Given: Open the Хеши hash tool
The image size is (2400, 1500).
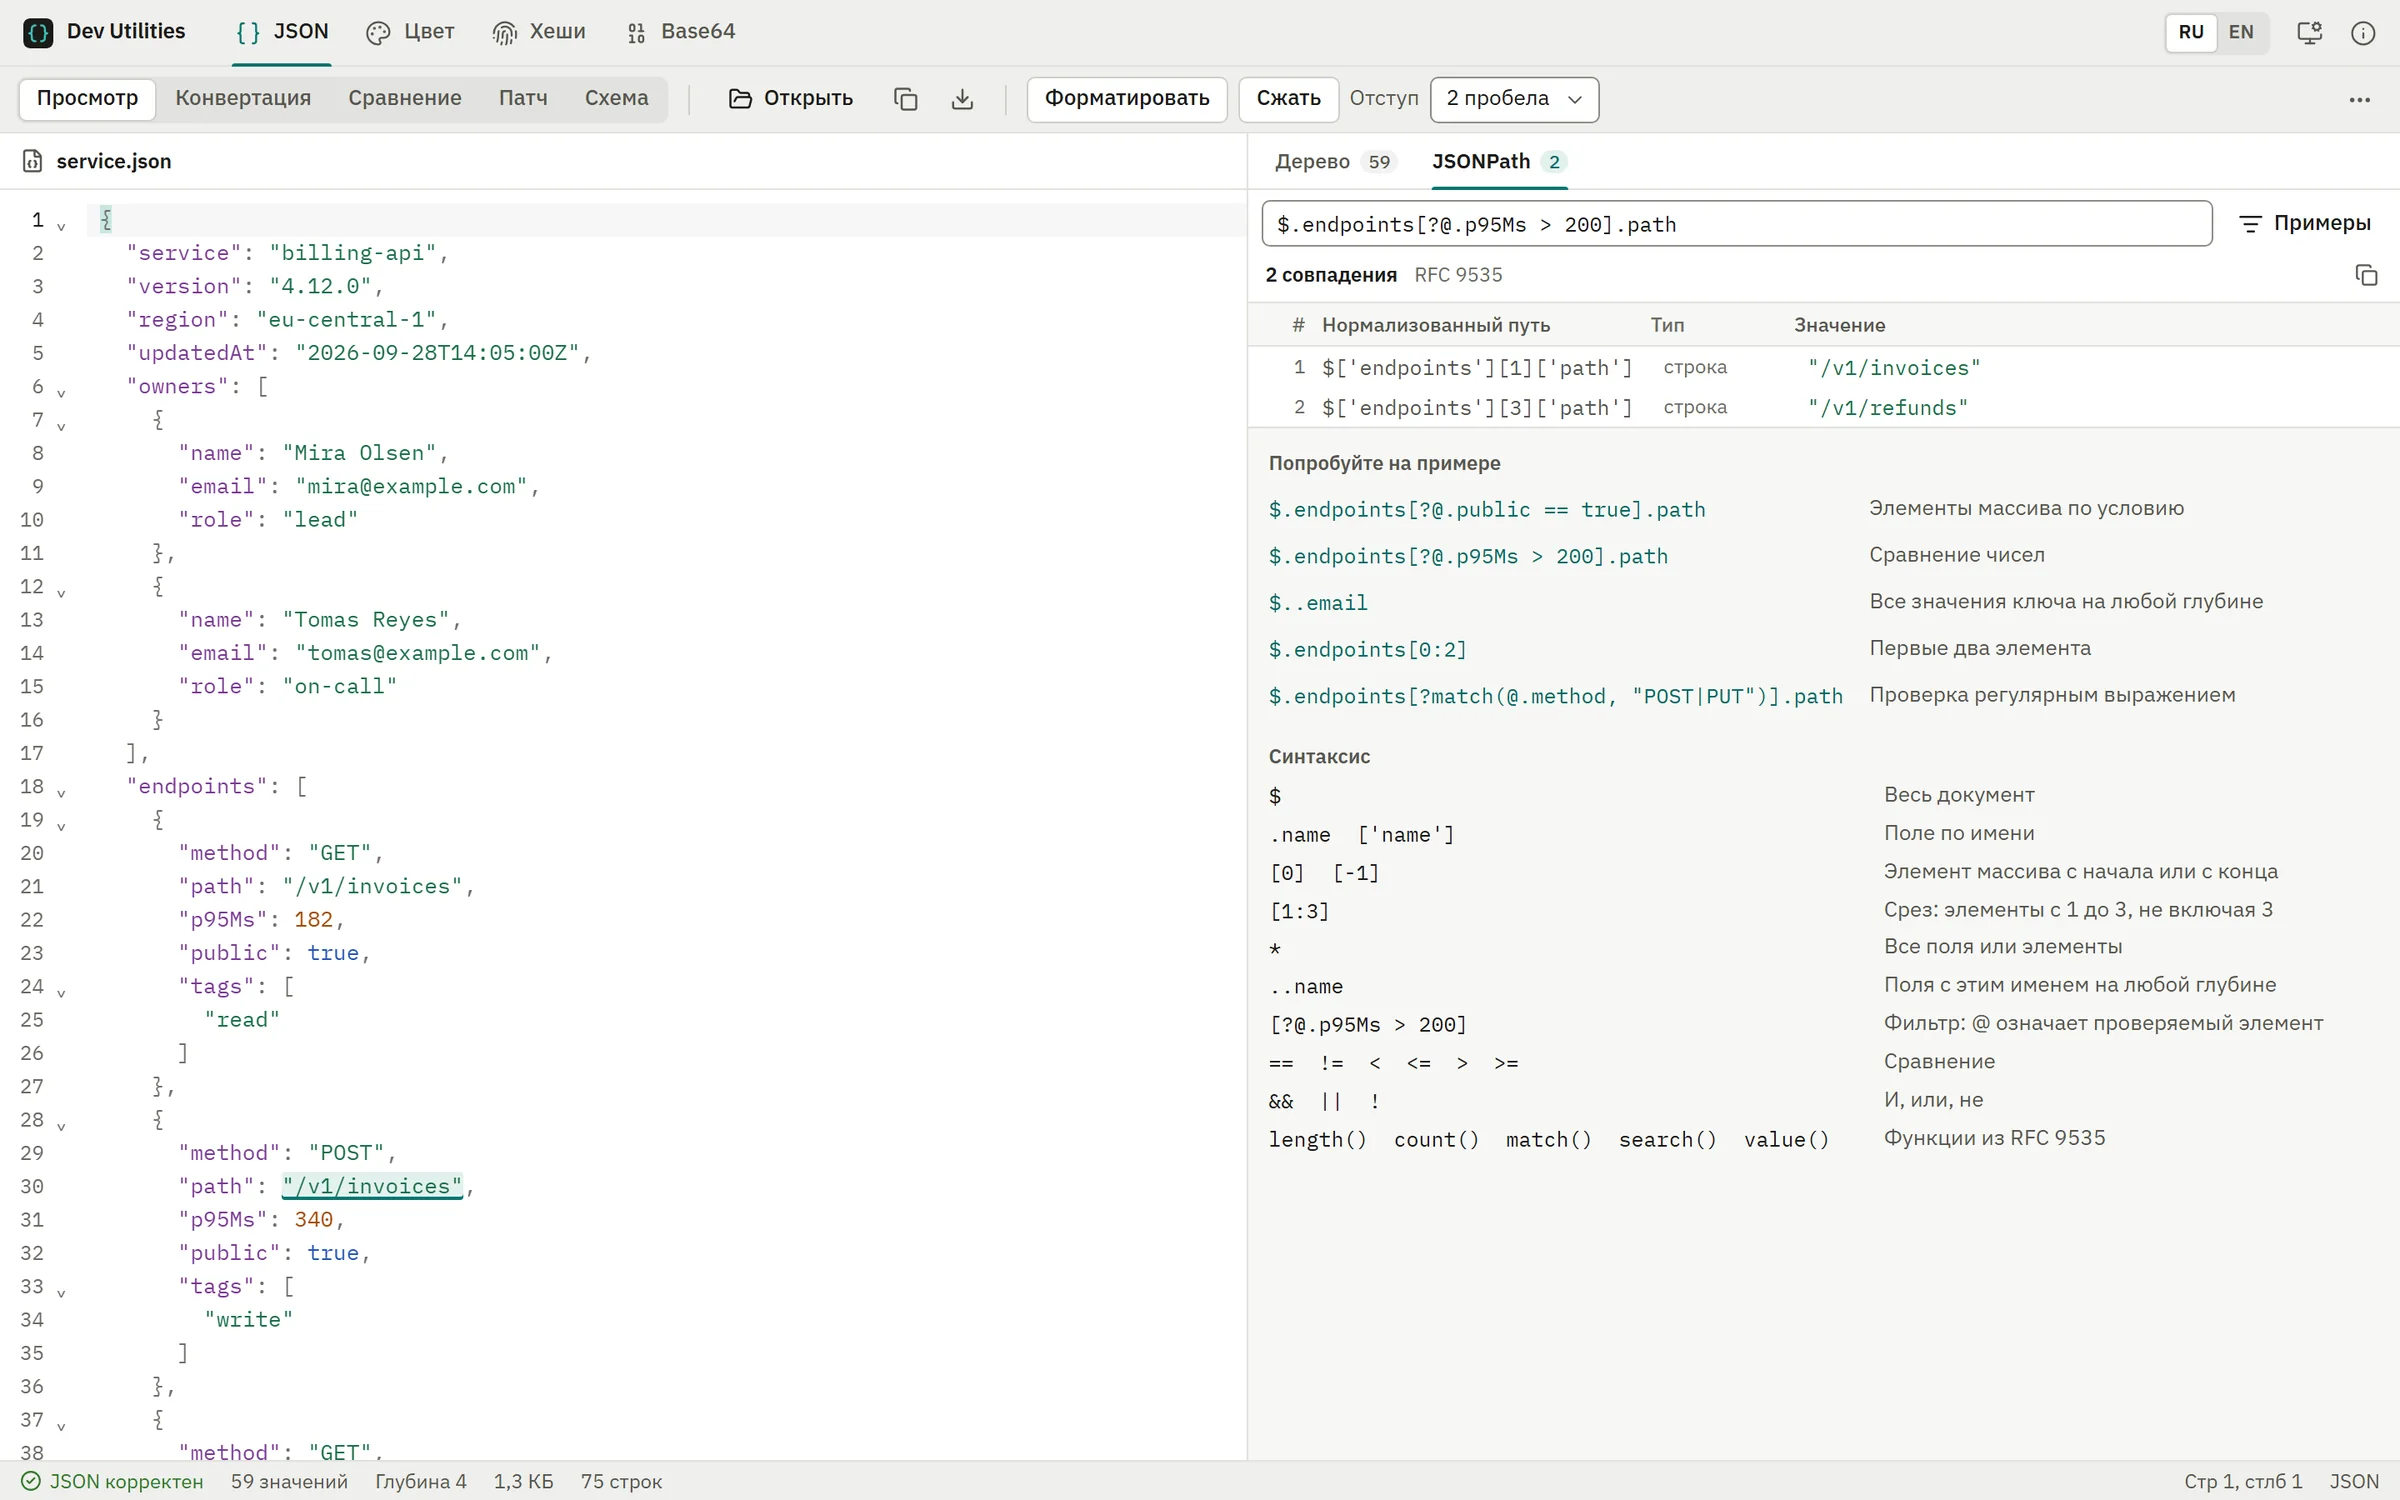Looking at the screenshot, I should [539, 32].
